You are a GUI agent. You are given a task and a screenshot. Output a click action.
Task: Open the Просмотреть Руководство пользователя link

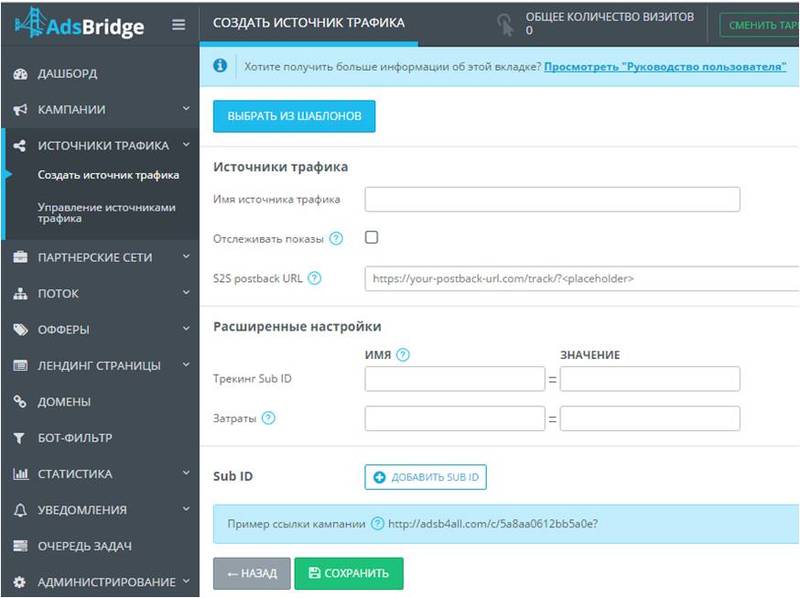[665, 66]
